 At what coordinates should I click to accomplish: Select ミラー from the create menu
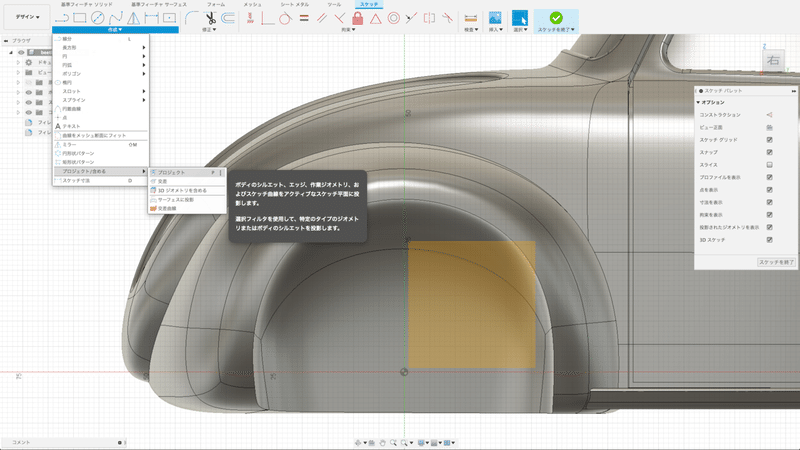pyautogui.click(x=70, y=144)
